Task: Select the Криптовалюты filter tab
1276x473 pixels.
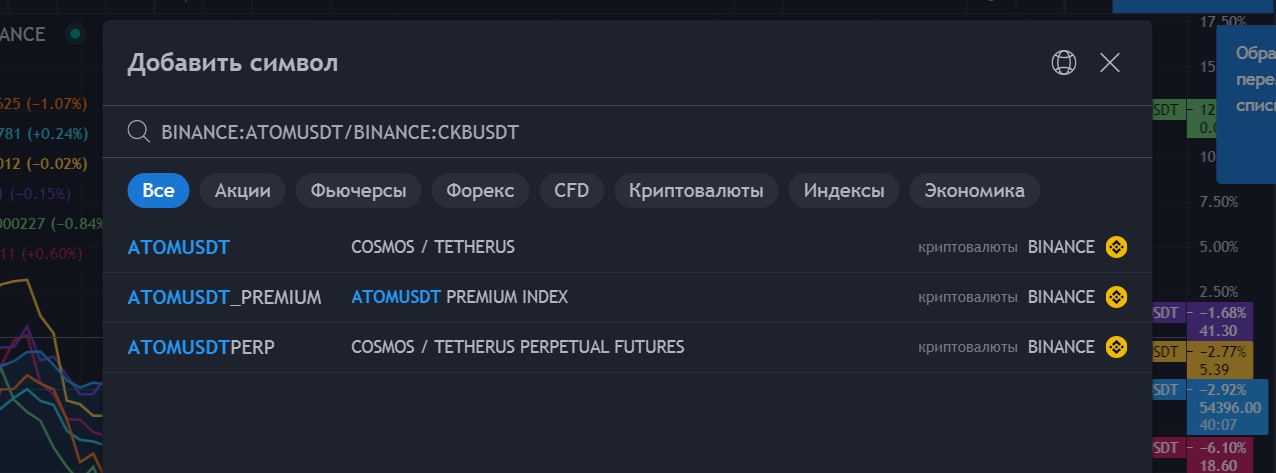Action: click(x=696, y=190)
